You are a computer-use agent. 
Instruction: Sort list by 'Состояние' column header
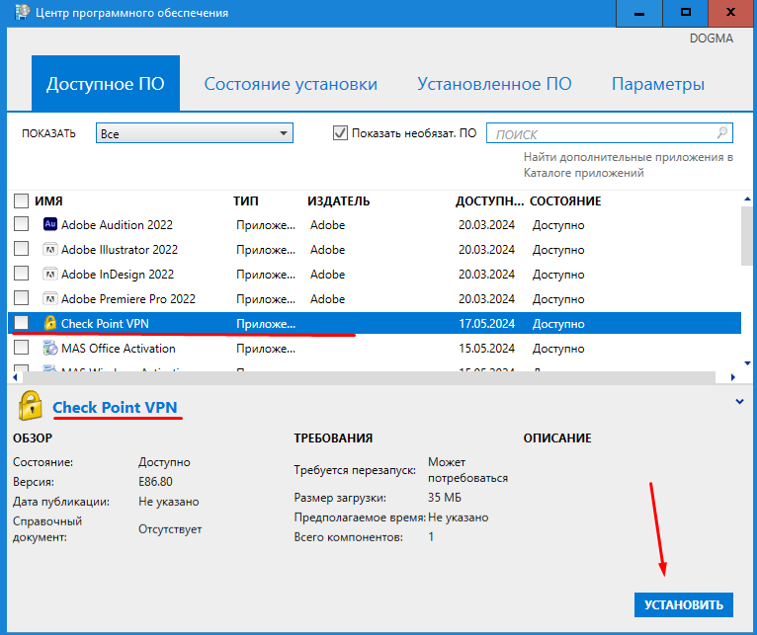pyautogui.click(x=565, y=201)
